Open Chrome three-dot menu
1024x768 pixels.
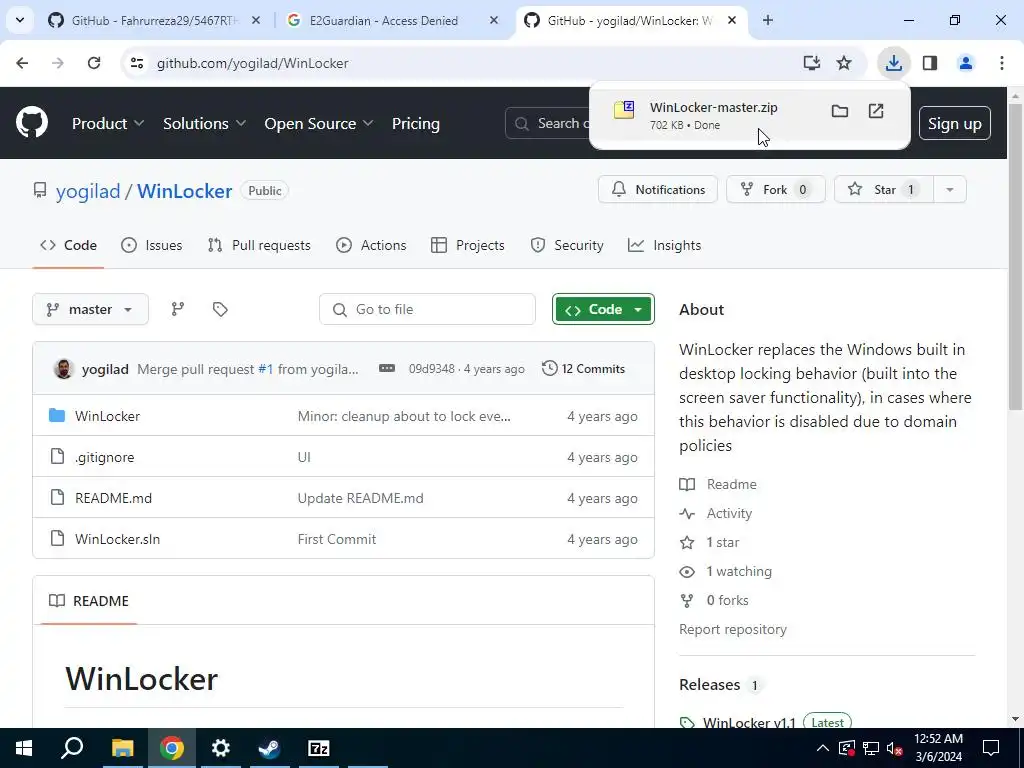click(x=1001, y=63)
